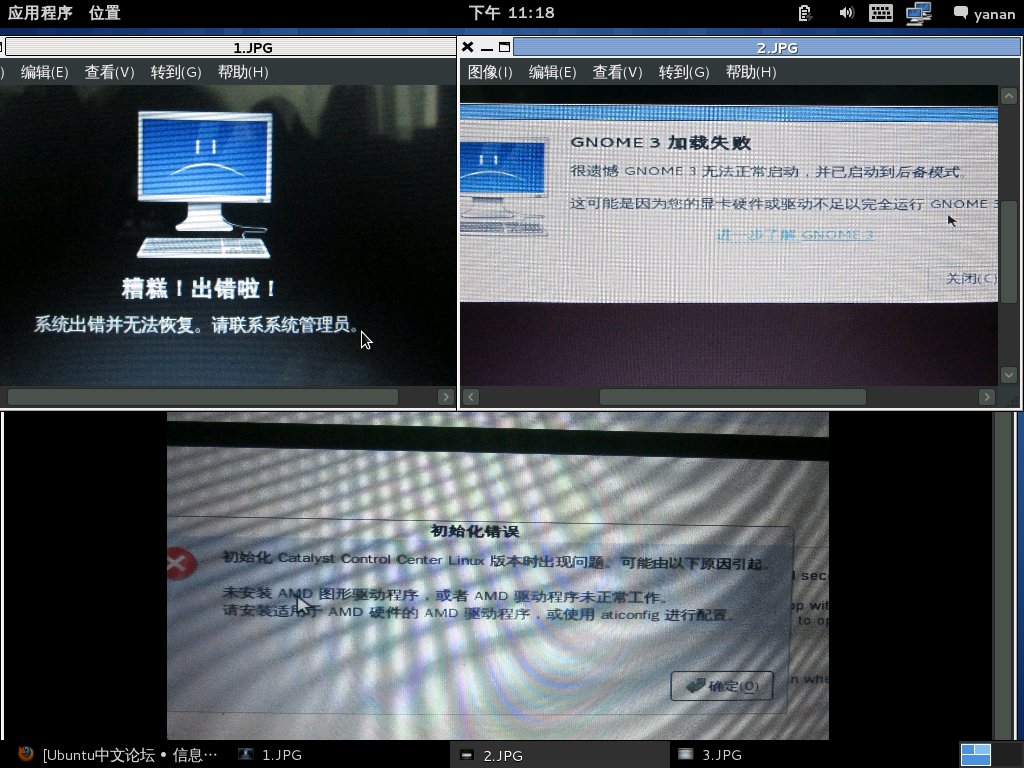This screenshot has height=768, width=1024.
Task: Maximize the 2.JPG window
Action: click(x=504, y=47)
